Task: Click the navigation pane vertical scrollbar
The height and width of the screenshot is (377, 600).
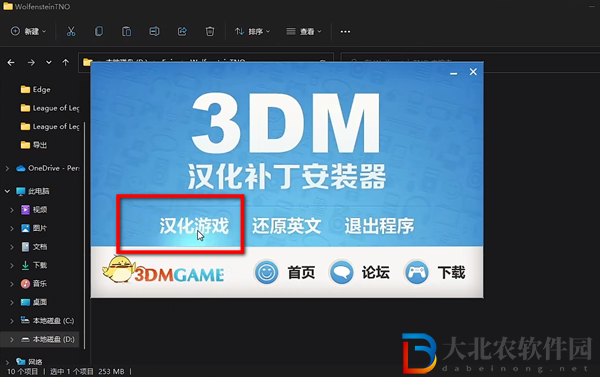Action: [84, 235]
